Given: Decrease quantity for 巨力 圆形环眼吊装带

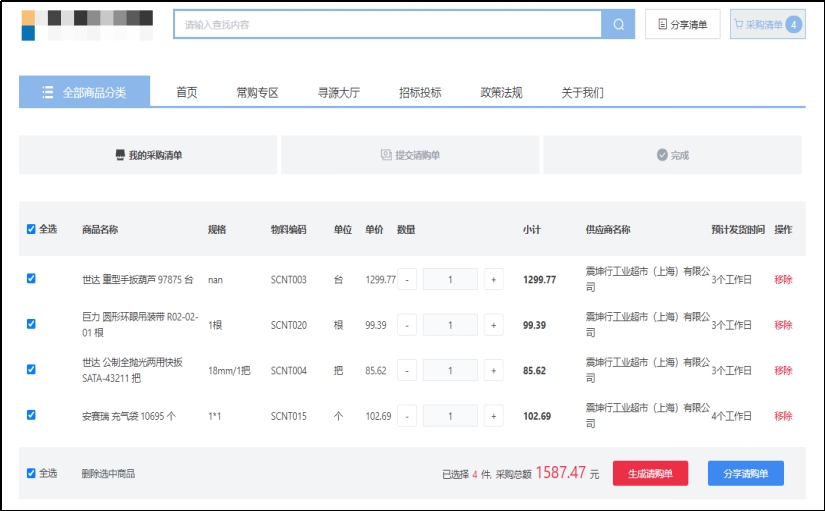Looking at the screenshot, I should pos(407,325).
